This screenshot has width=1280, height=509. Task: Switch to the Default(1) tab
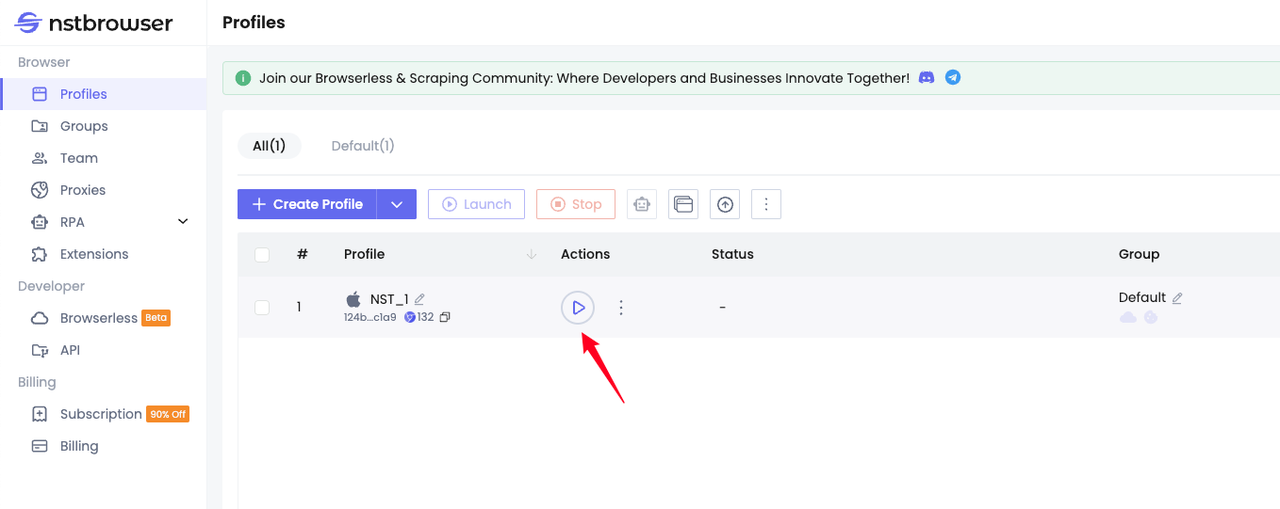(x=363, y=146)
